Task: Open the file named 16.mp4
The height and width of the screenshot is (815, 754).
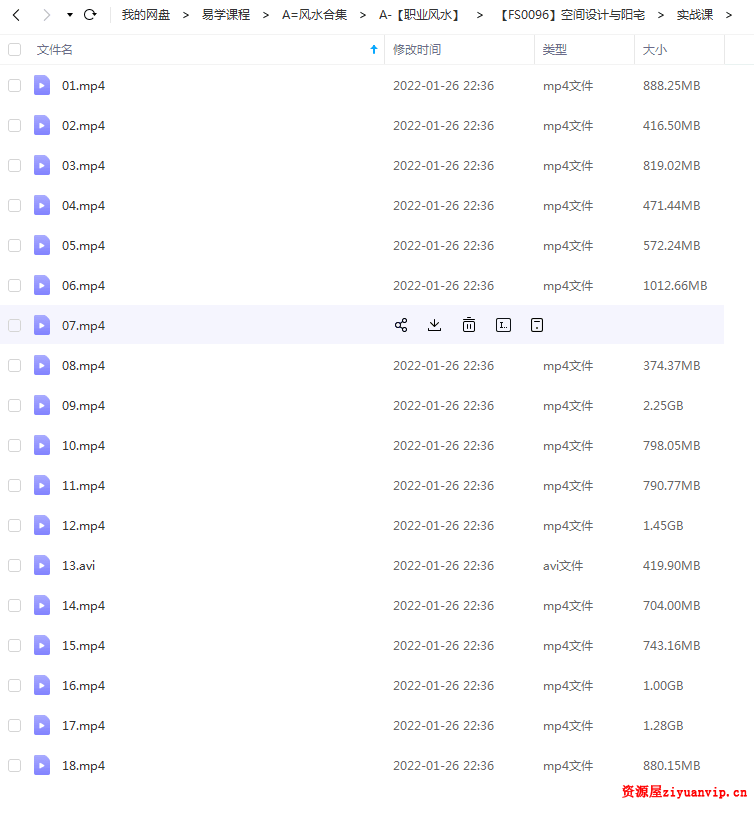Action: click(x=83, y=686)
